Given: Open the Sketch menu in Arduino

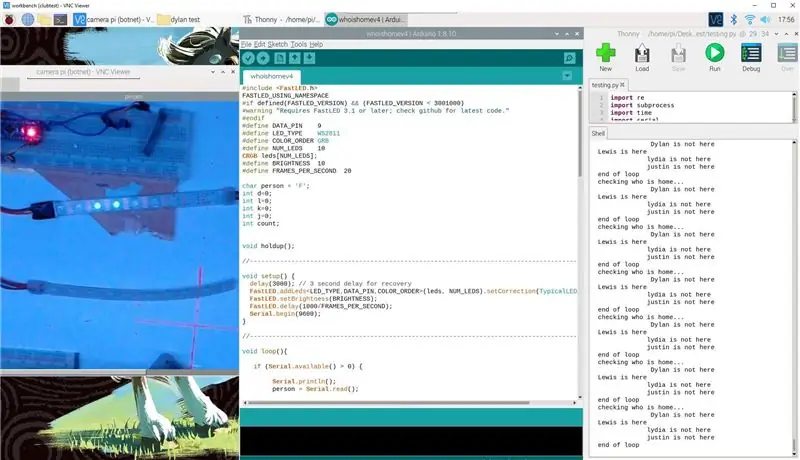Looking at the screenshot, I should (278, 44).
